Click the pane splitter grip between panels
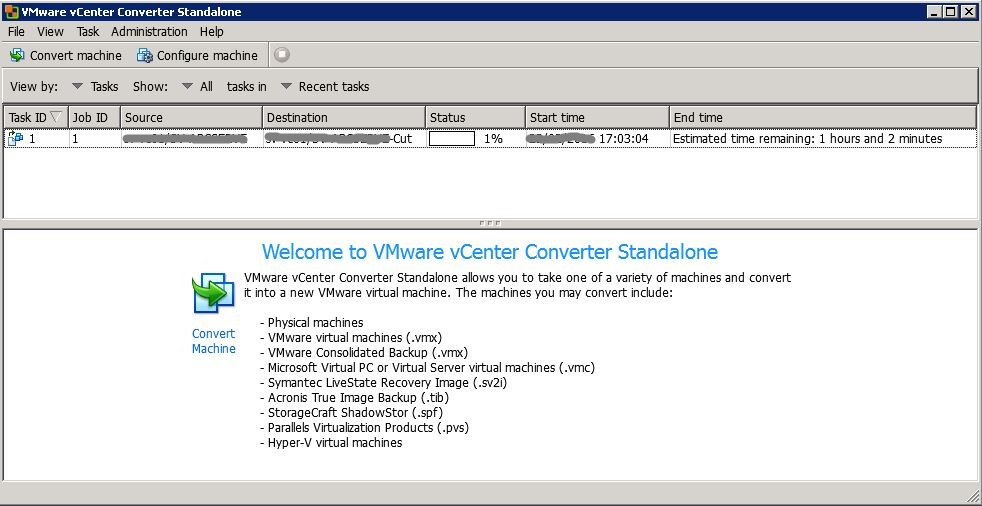The height and width of the screenshot is (506, 982). [x=490, y=223]
